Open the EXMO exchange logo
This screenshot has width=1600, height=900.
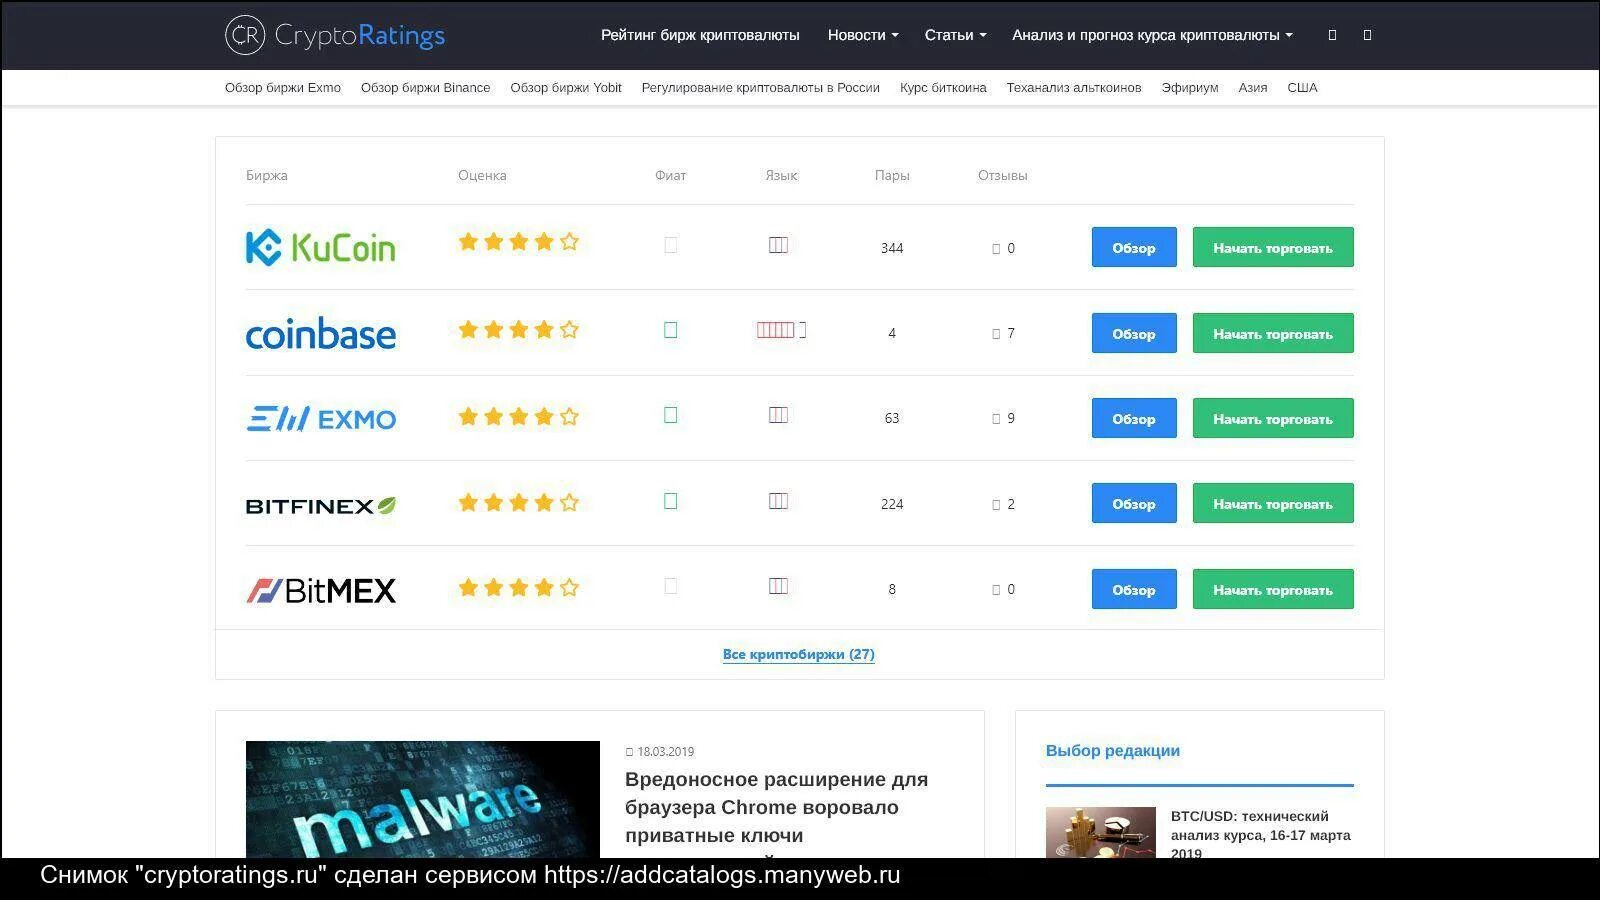click(321, 418)
